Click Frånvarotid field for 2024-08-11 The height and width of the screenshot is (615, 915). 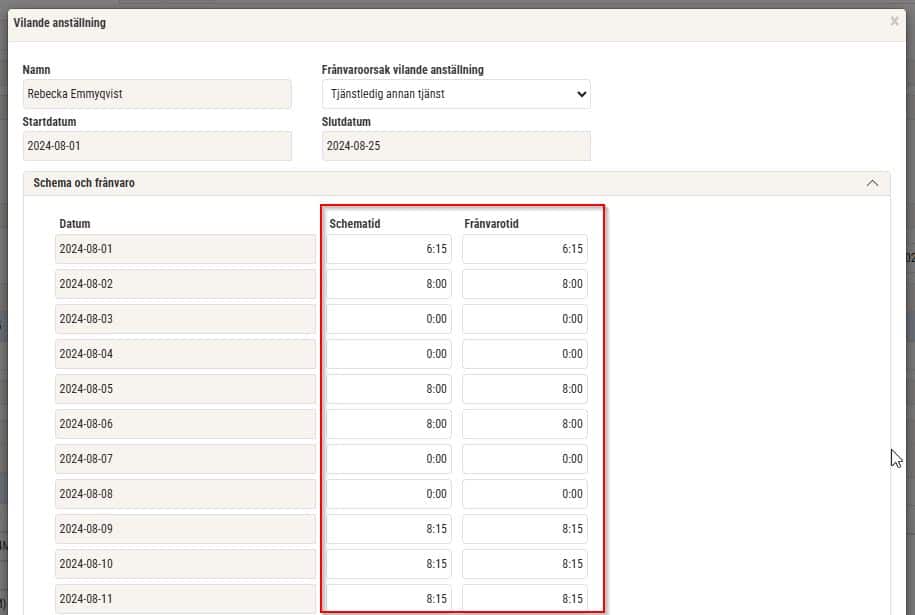525,598
